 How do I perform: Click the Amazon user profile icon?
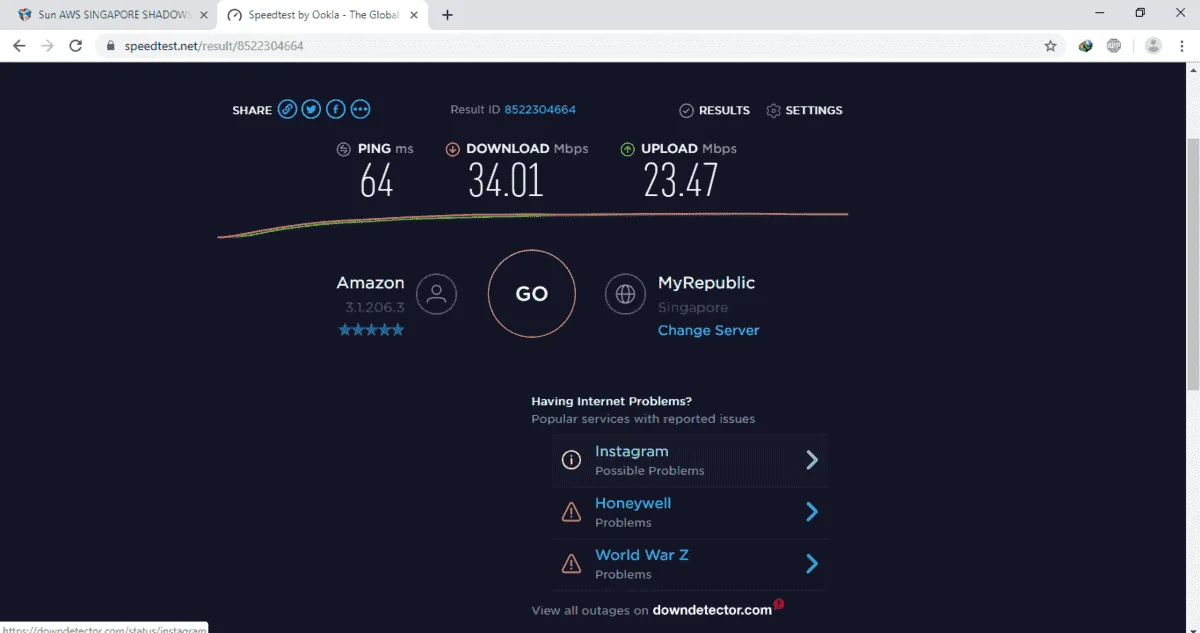[436, 294]
